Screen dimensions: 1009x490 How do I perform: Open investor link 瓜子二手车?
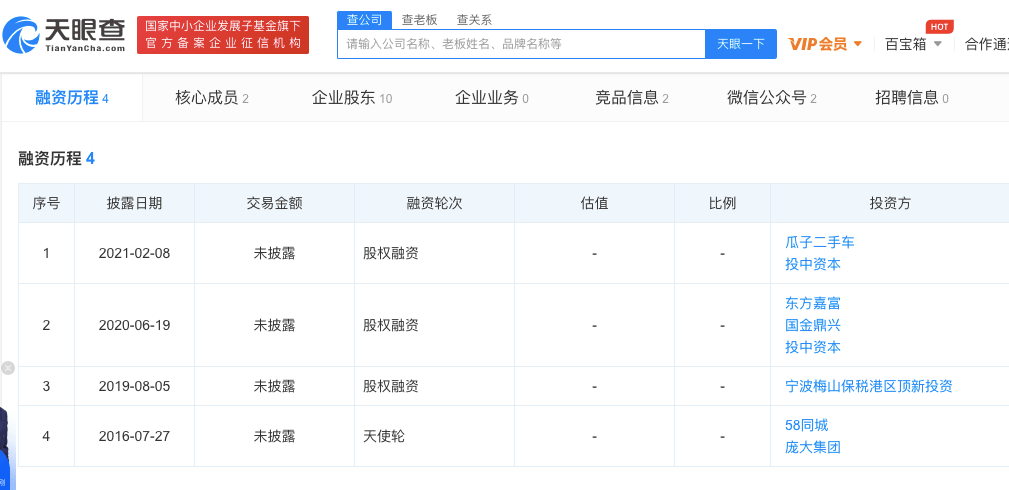pos(820,242)
